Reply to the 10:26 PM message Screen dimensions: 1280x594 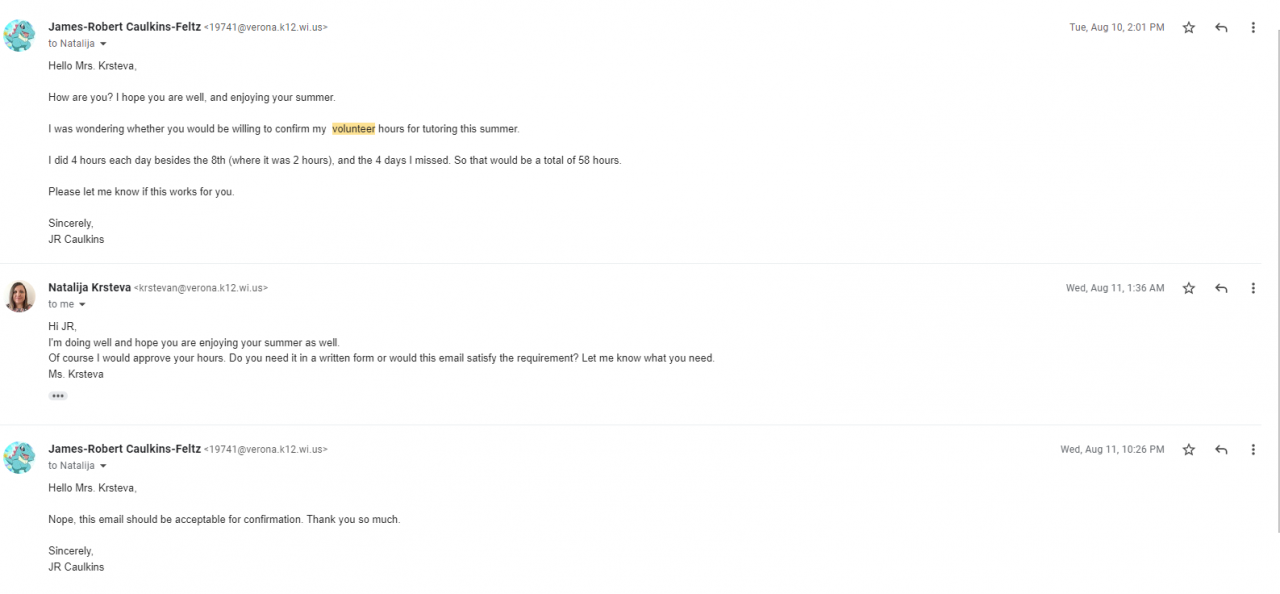[1221, 450]
